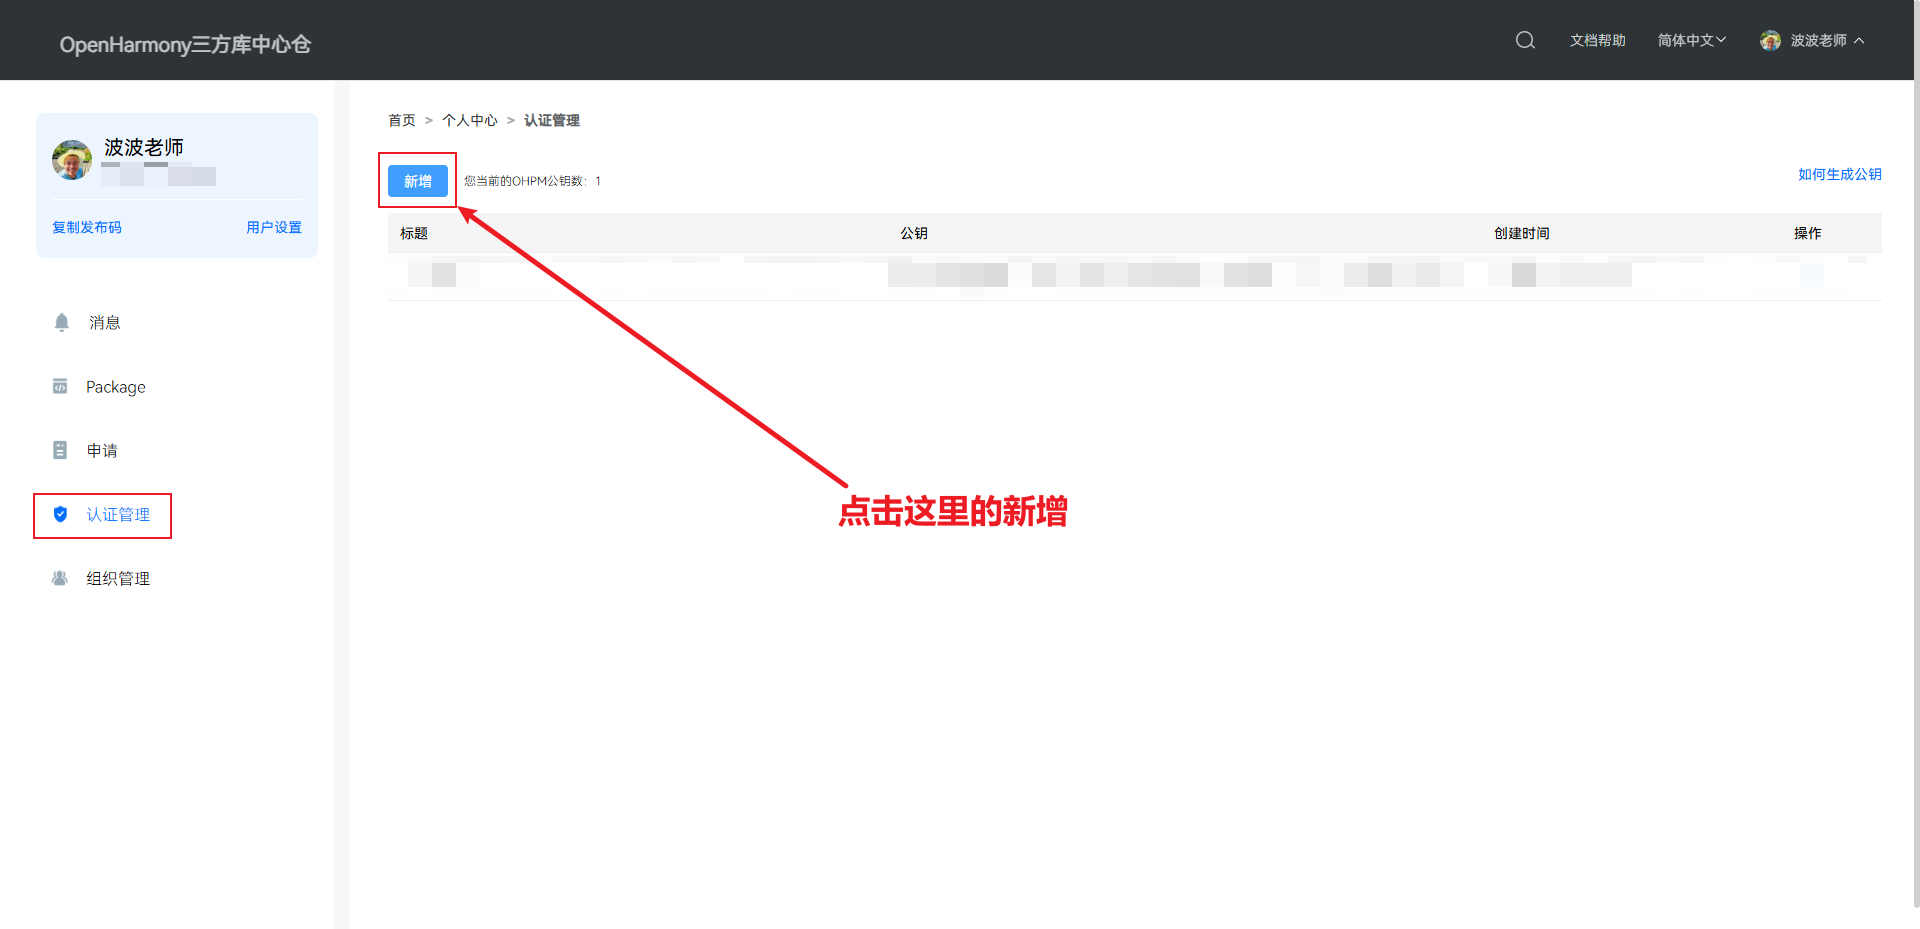Click the bell icon beside 消息
This screenshot has width=1920, height=929.
coord(61,322)
